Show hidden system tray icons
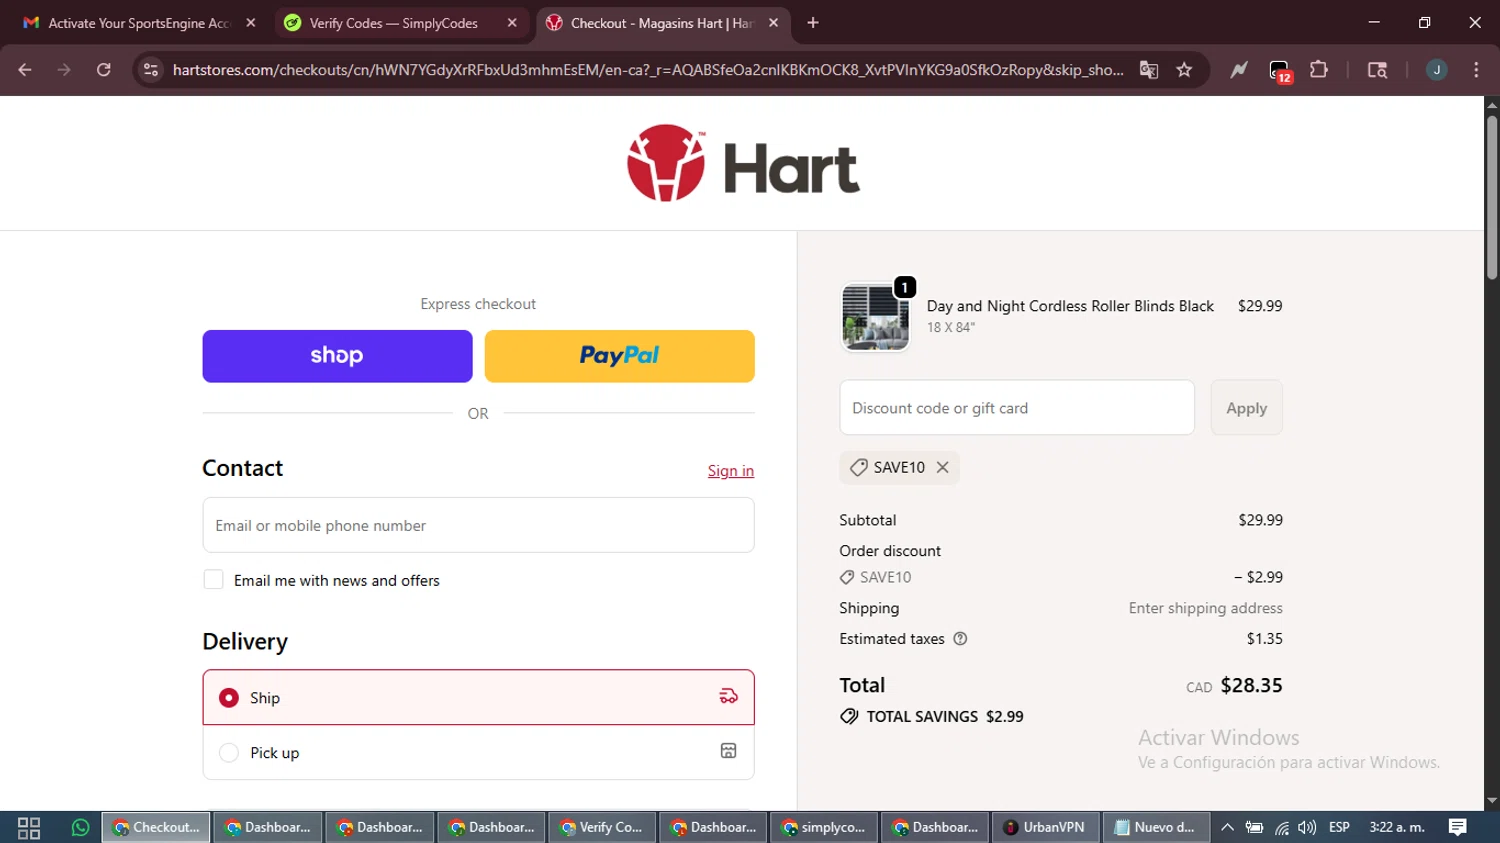Screen dimensions: 1500x843 (1227, 827)
